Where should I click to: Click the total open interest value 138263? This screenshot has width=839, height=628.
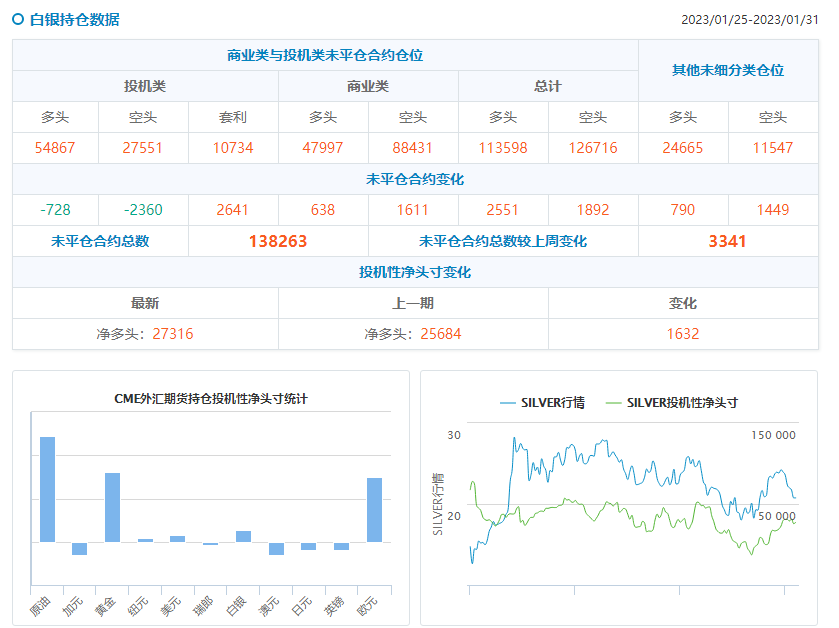(x=278, y=241)
